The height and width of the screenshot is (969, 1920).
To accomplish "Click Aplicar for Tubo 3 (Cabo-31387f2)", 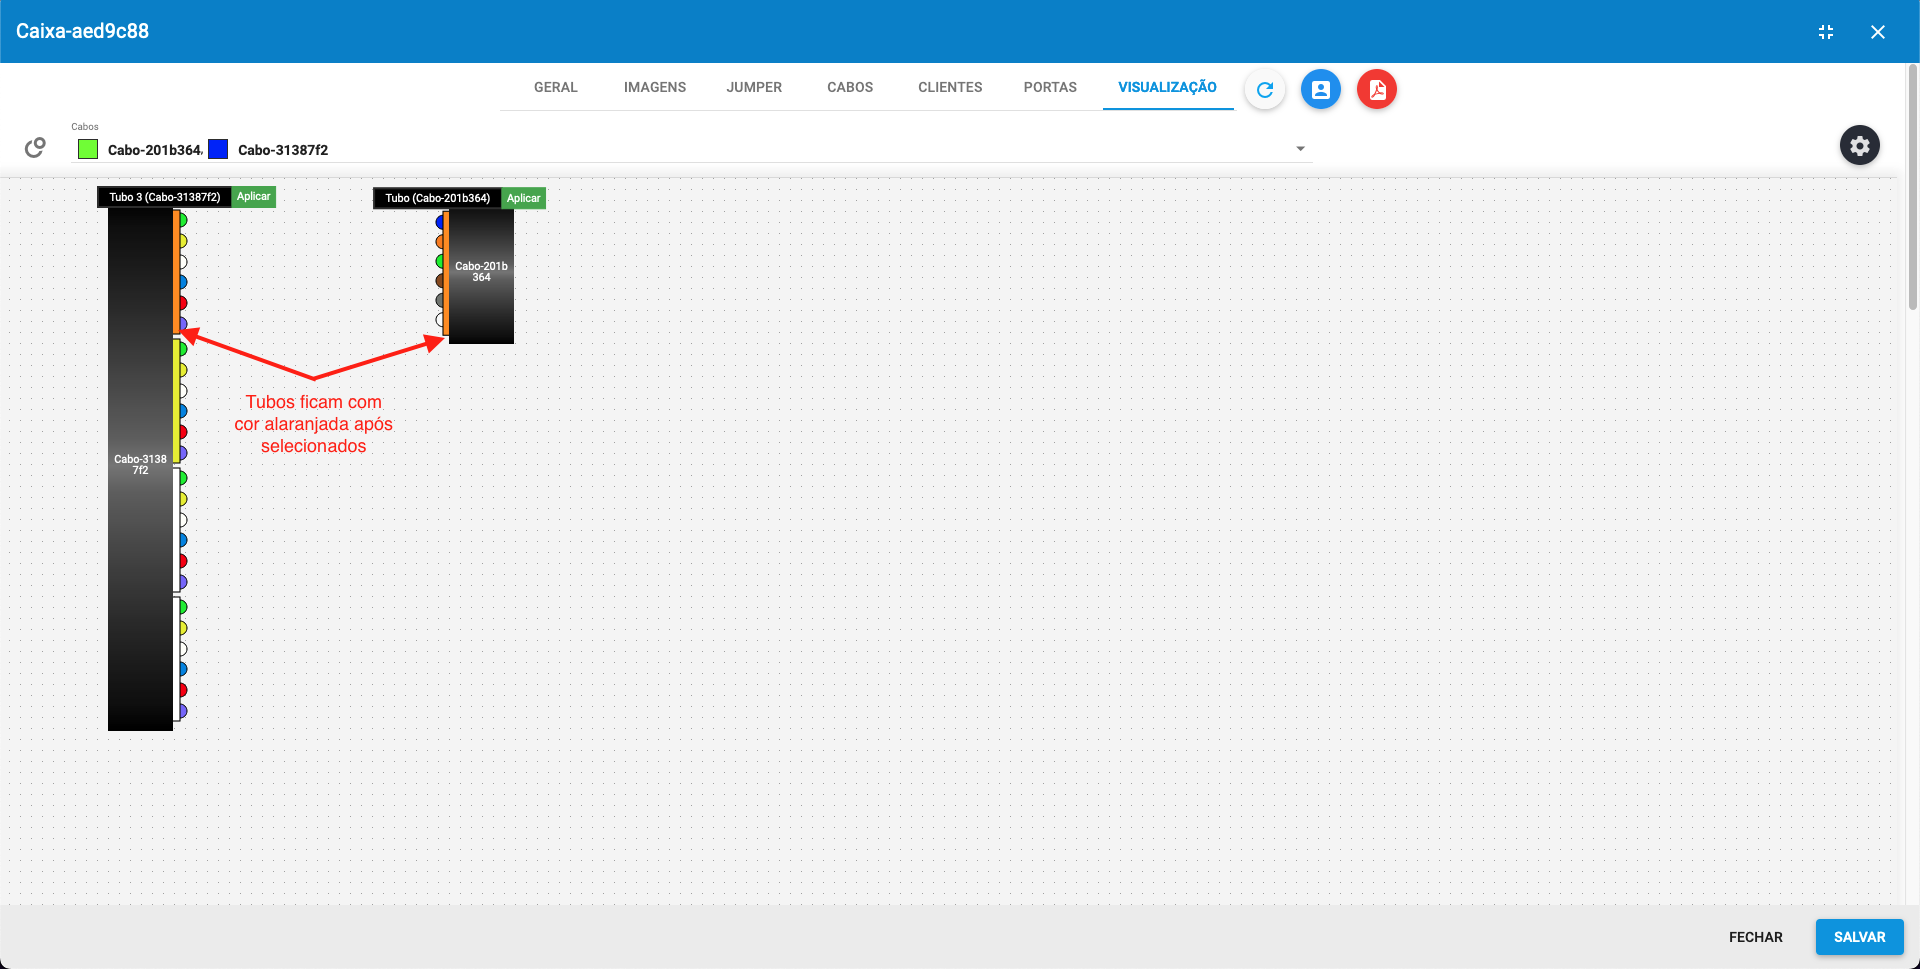I will tap(253, 197).
